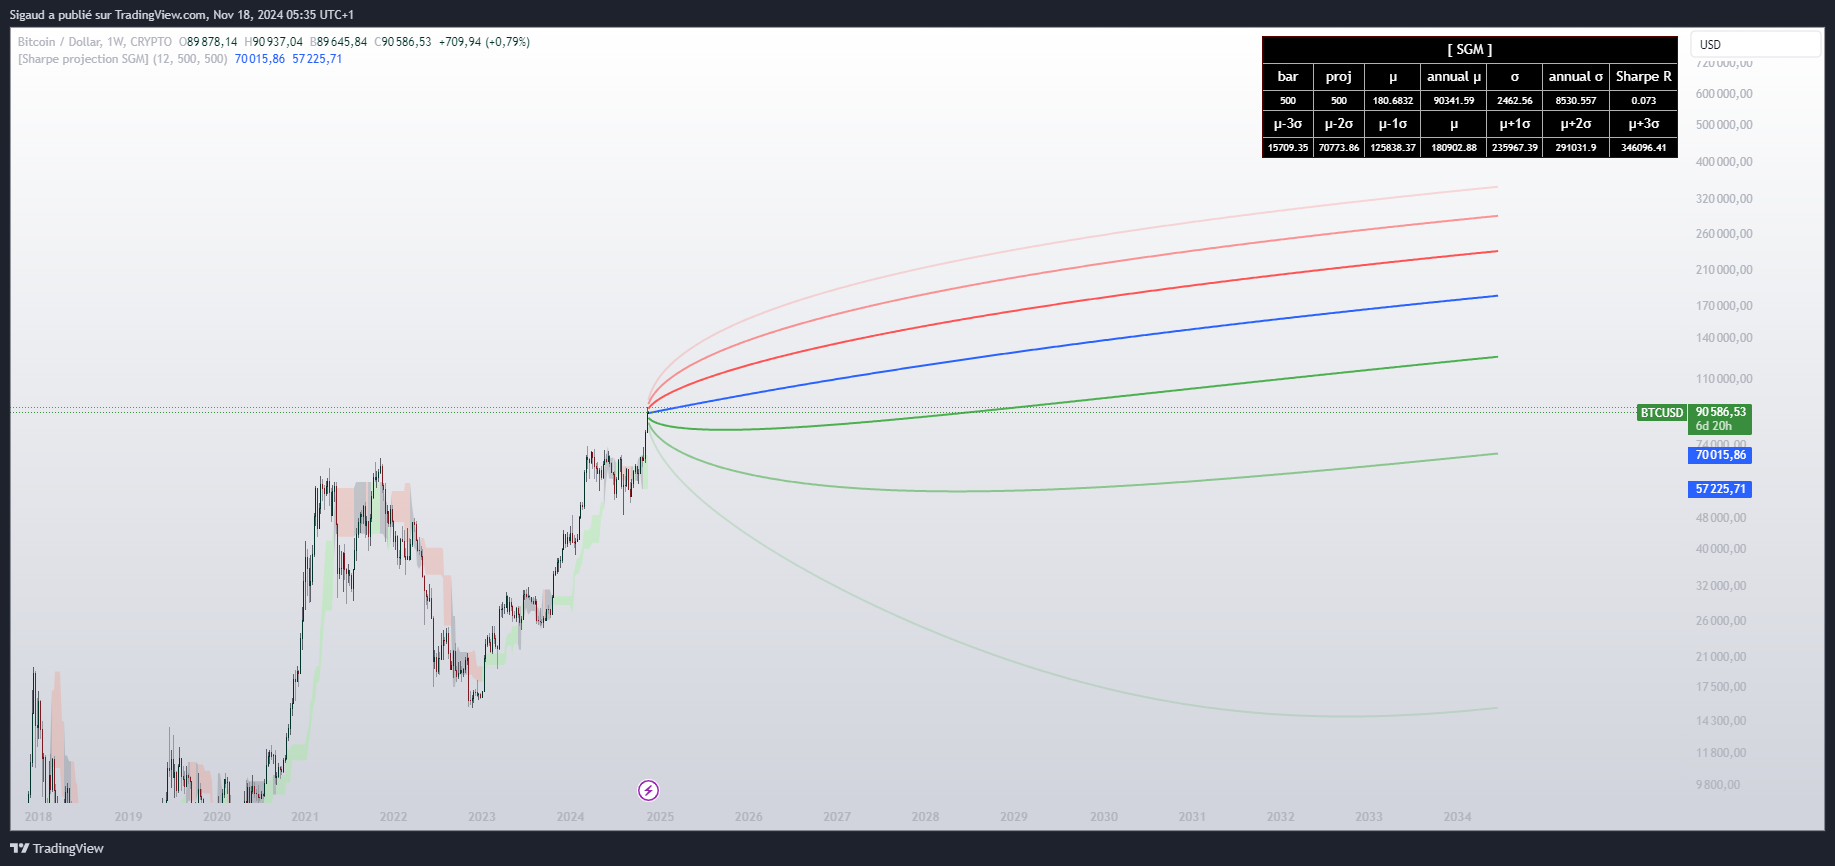Click the 400 000,00 price scale label
This screenshot has width=1835, height=866.
pyautogui.click(x=1724, y=162)
